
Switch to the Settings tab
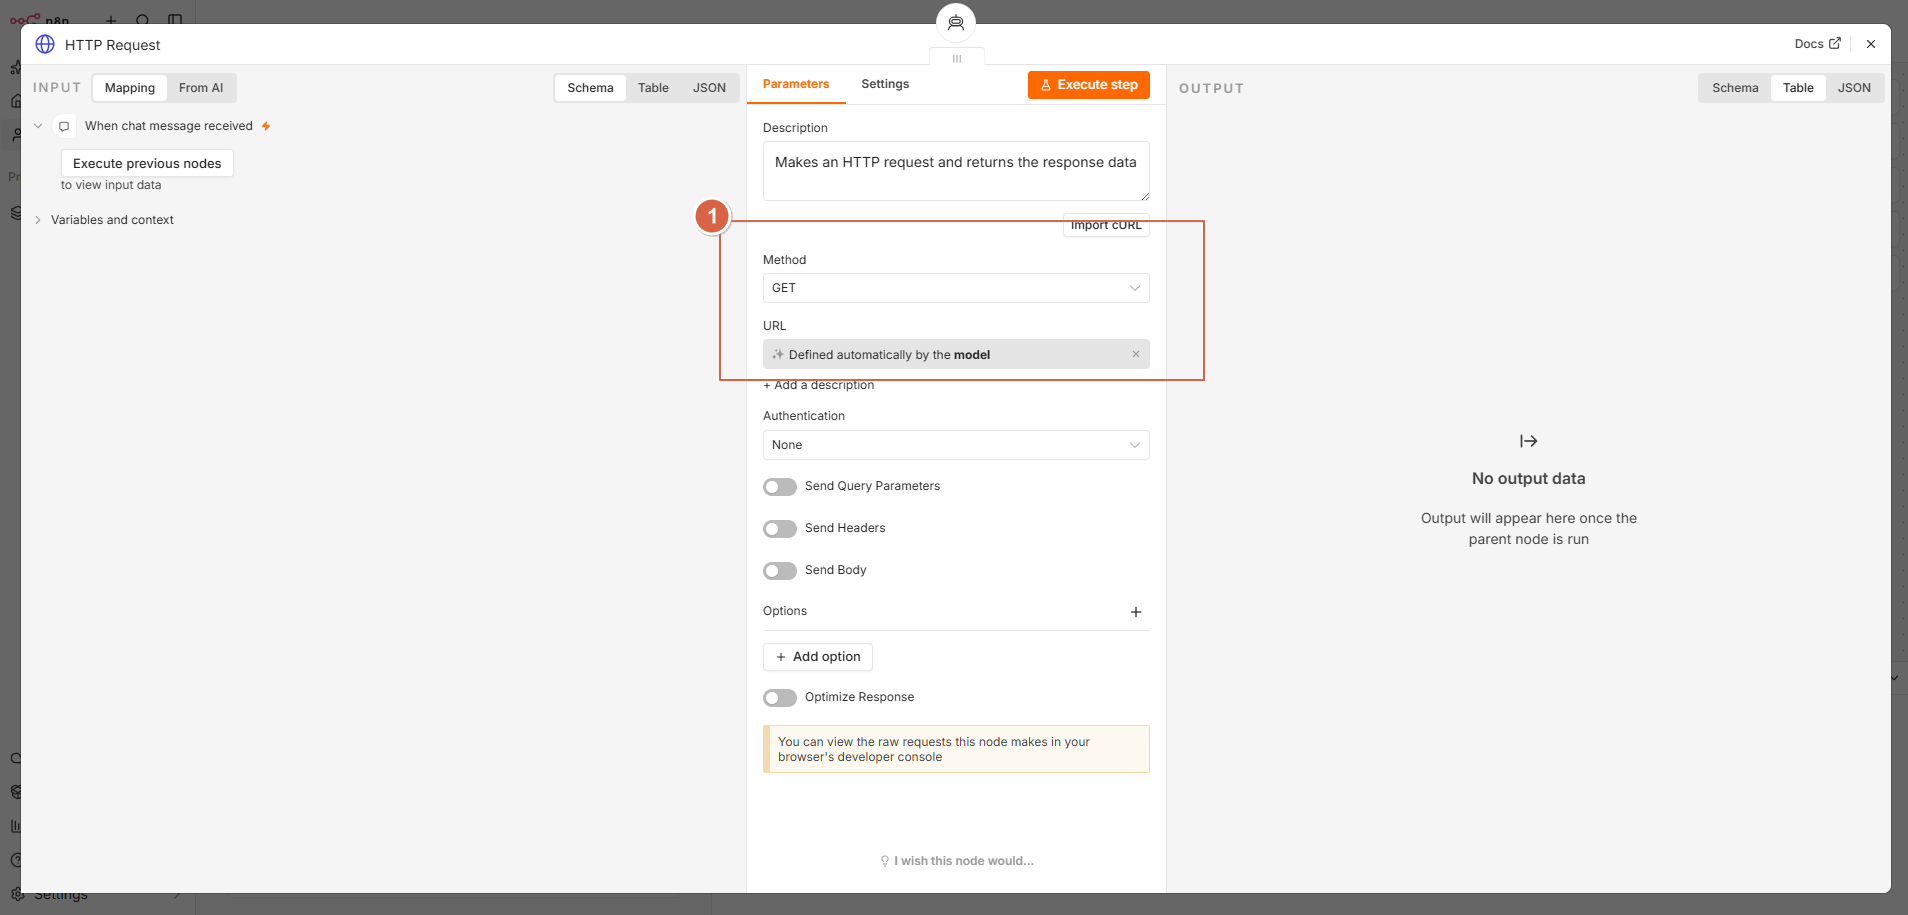coord(885,84)
